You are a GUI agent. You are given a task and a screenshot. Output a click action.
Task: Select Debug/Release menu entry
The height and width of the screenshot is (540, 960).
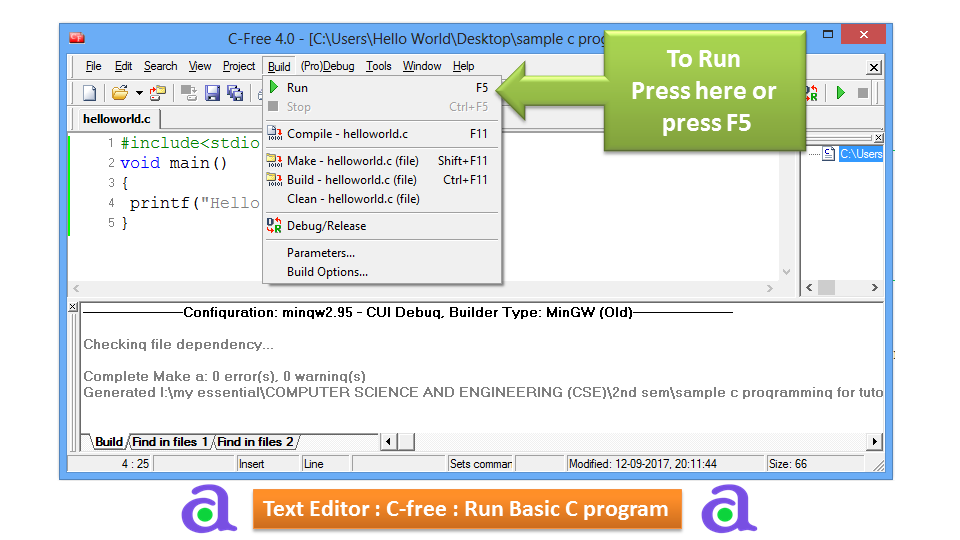[x=383, y=225]
